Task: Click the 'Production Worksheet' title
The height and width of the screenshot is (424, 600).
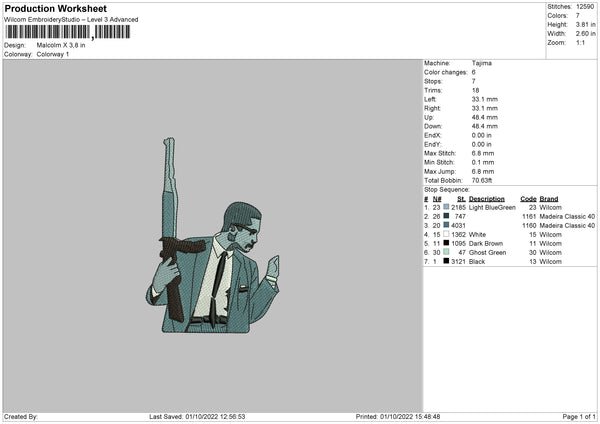Action: tap(55, 8)
